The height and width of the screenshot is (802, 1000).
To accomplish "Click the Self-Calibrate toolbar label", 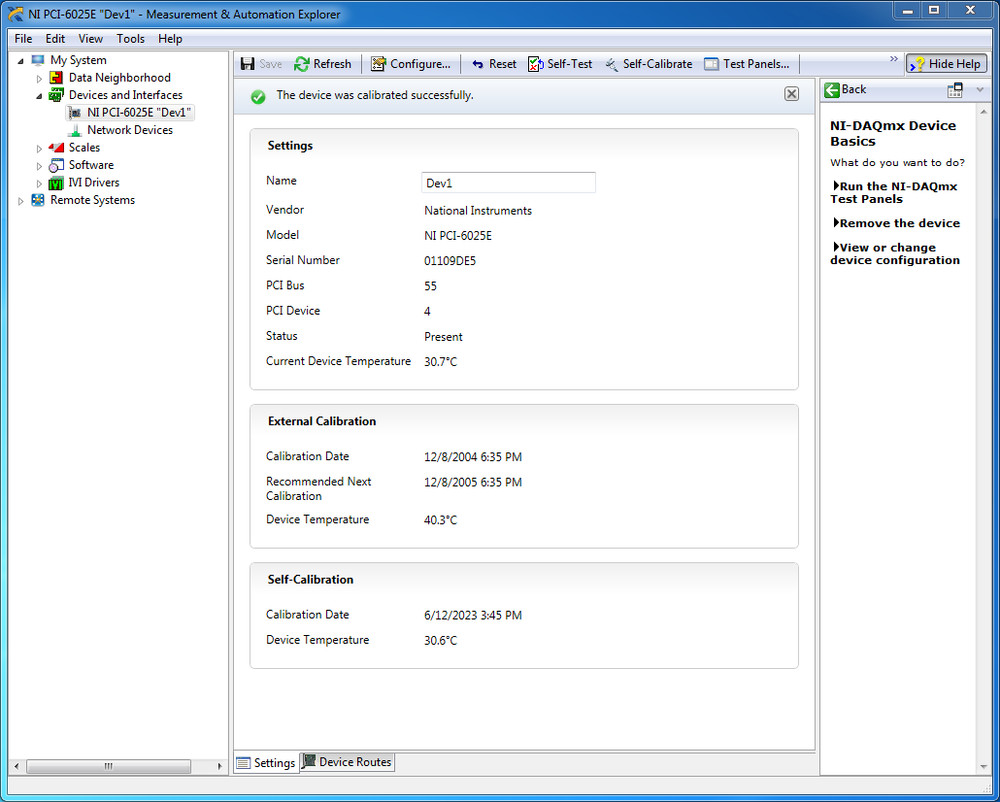I will click(658, 64).
